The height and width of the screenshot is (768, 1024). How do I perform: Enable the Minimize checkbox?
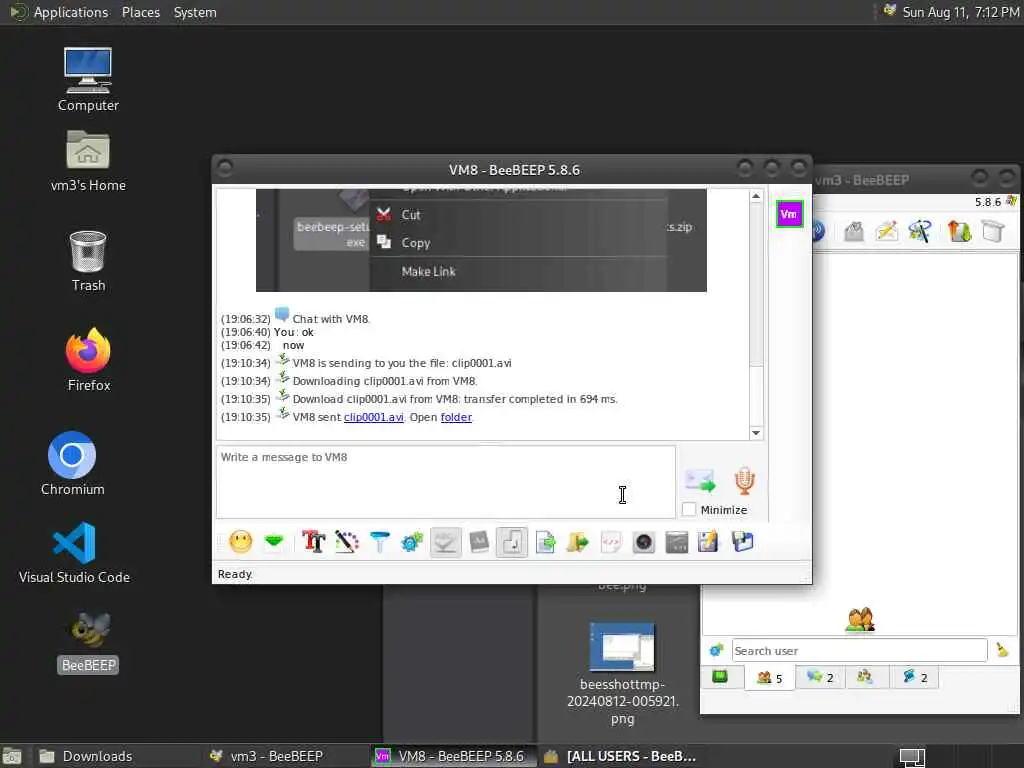tap(689, 509)
